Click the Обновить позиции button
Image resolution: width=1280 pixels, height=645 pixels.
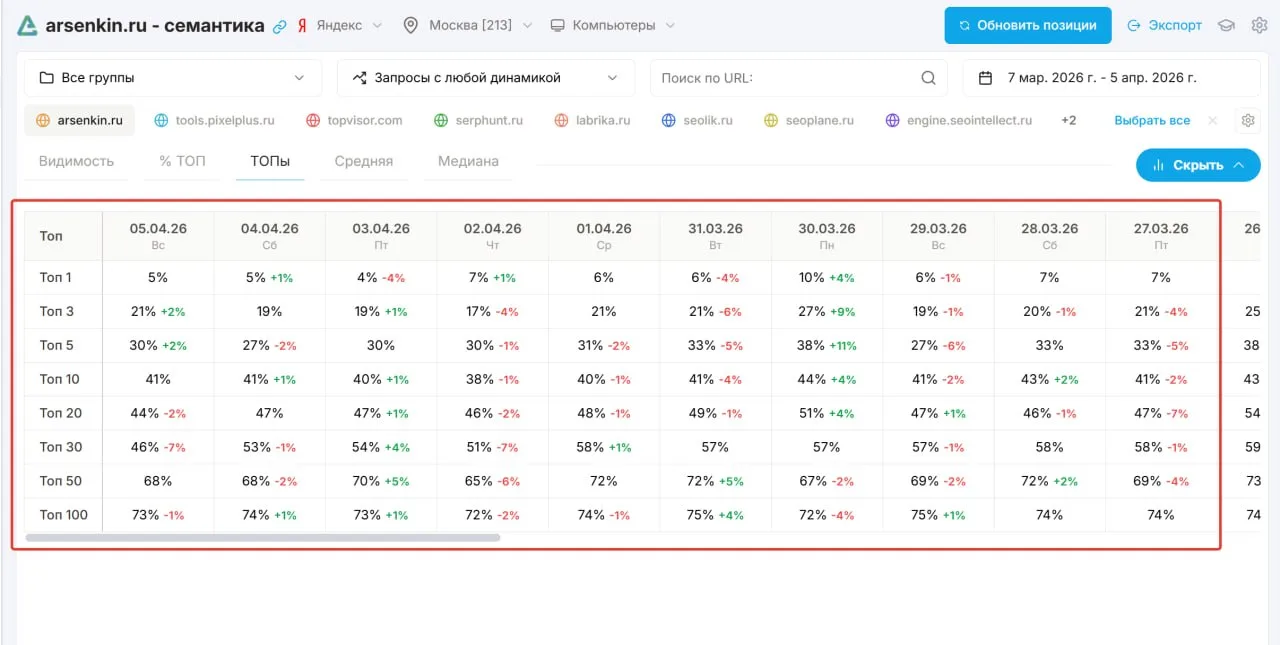pos(1028,25)
